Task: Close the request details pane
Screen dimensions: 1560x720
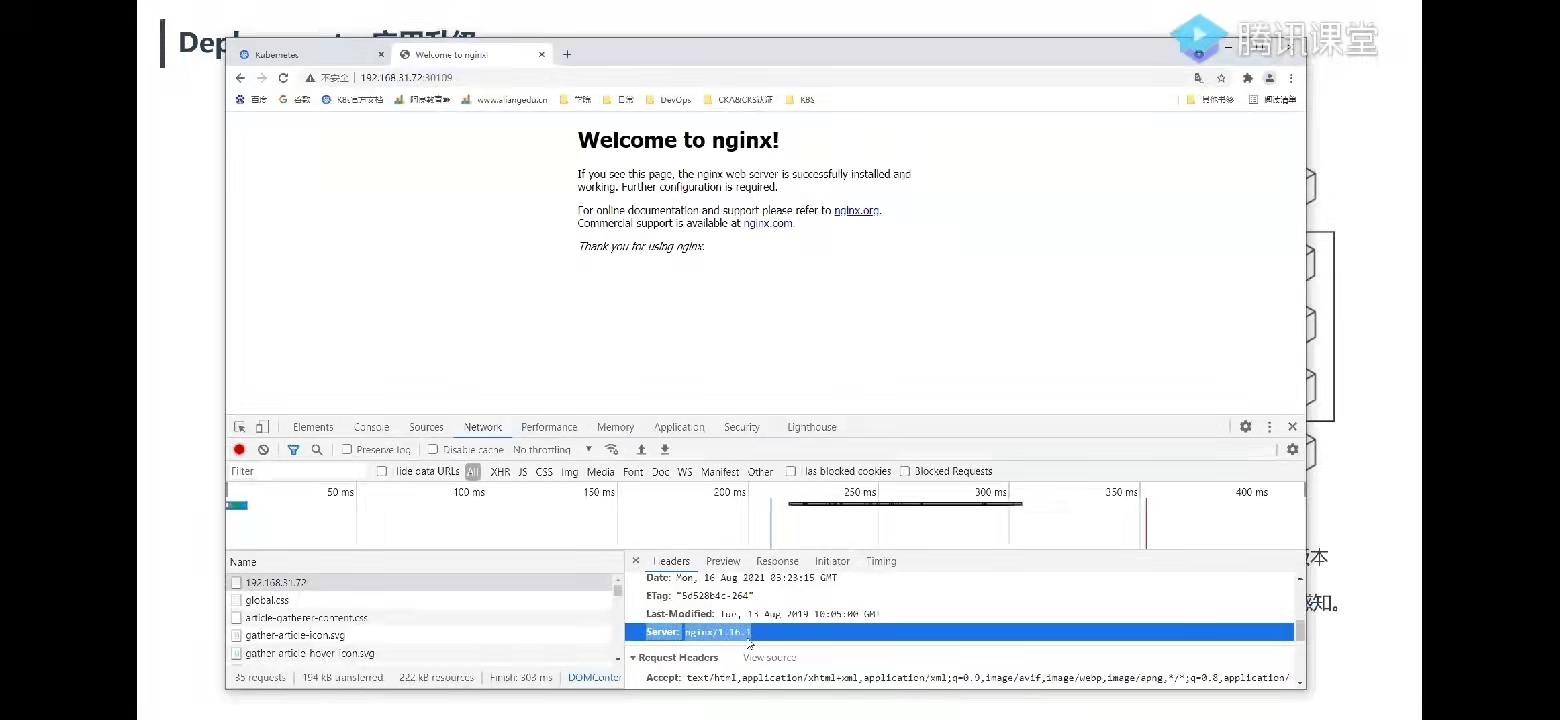Action: (x=636, y=561)
